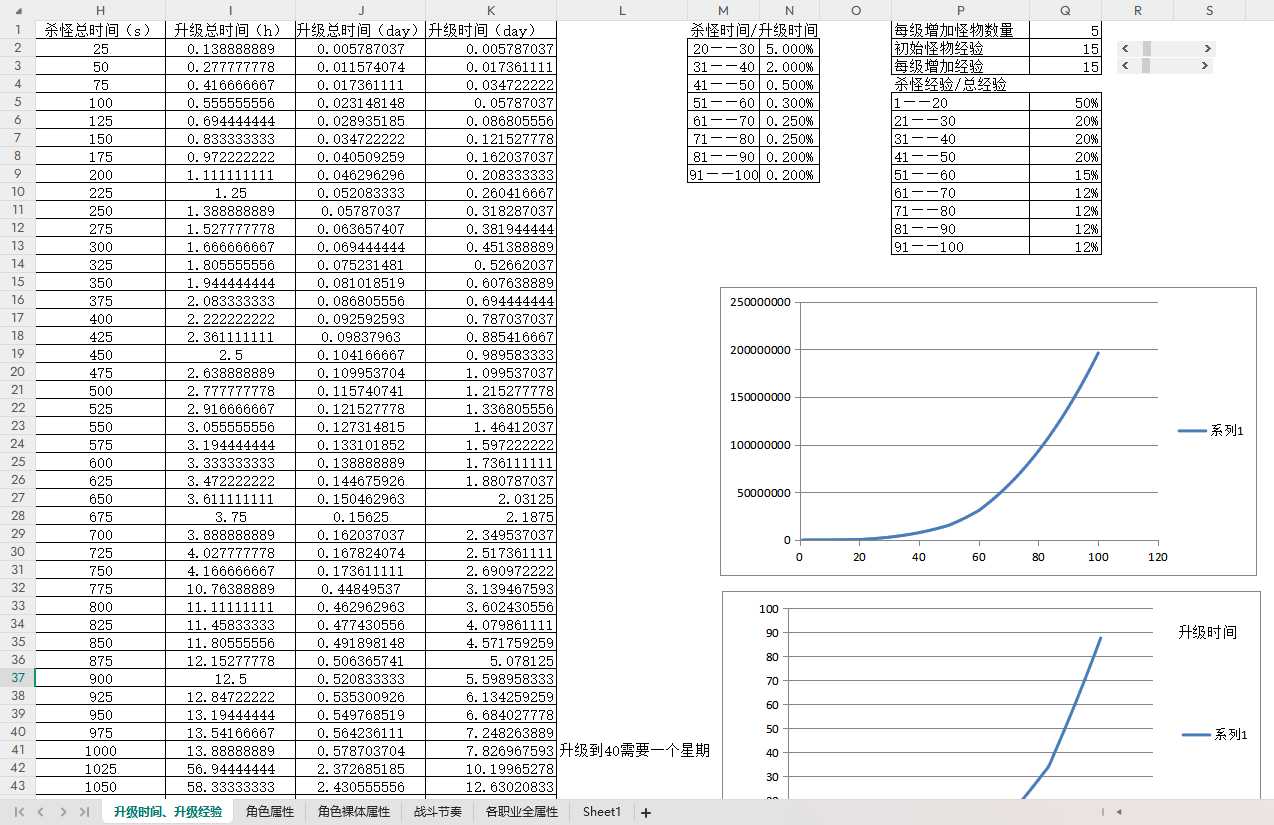The image size is (1274, 825).
Task: Select row 20 header
Action: pyautogui.click(x=17, y=372)
